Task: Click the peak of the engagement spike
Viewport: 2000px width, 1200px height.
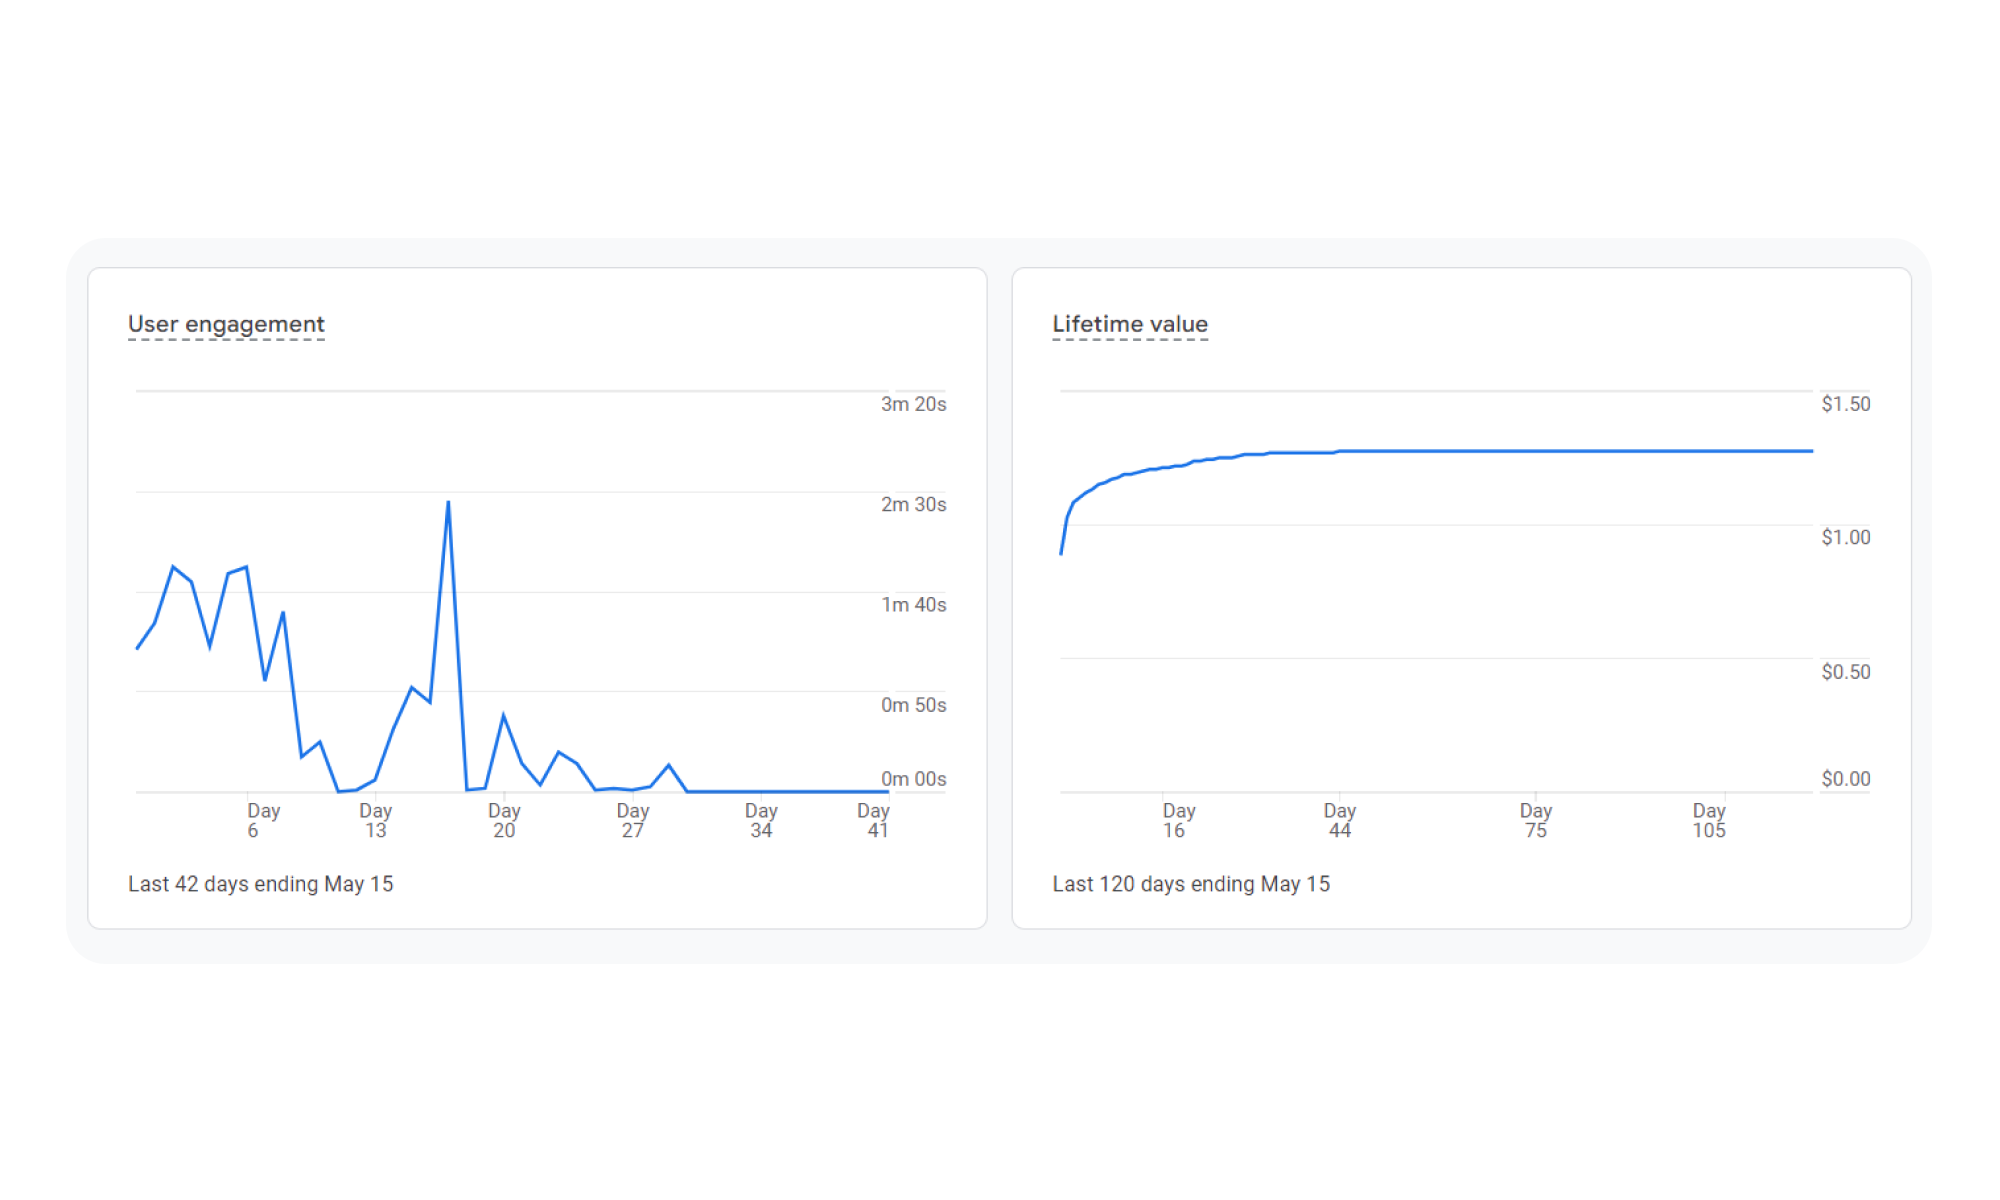Action: [448, 502]
